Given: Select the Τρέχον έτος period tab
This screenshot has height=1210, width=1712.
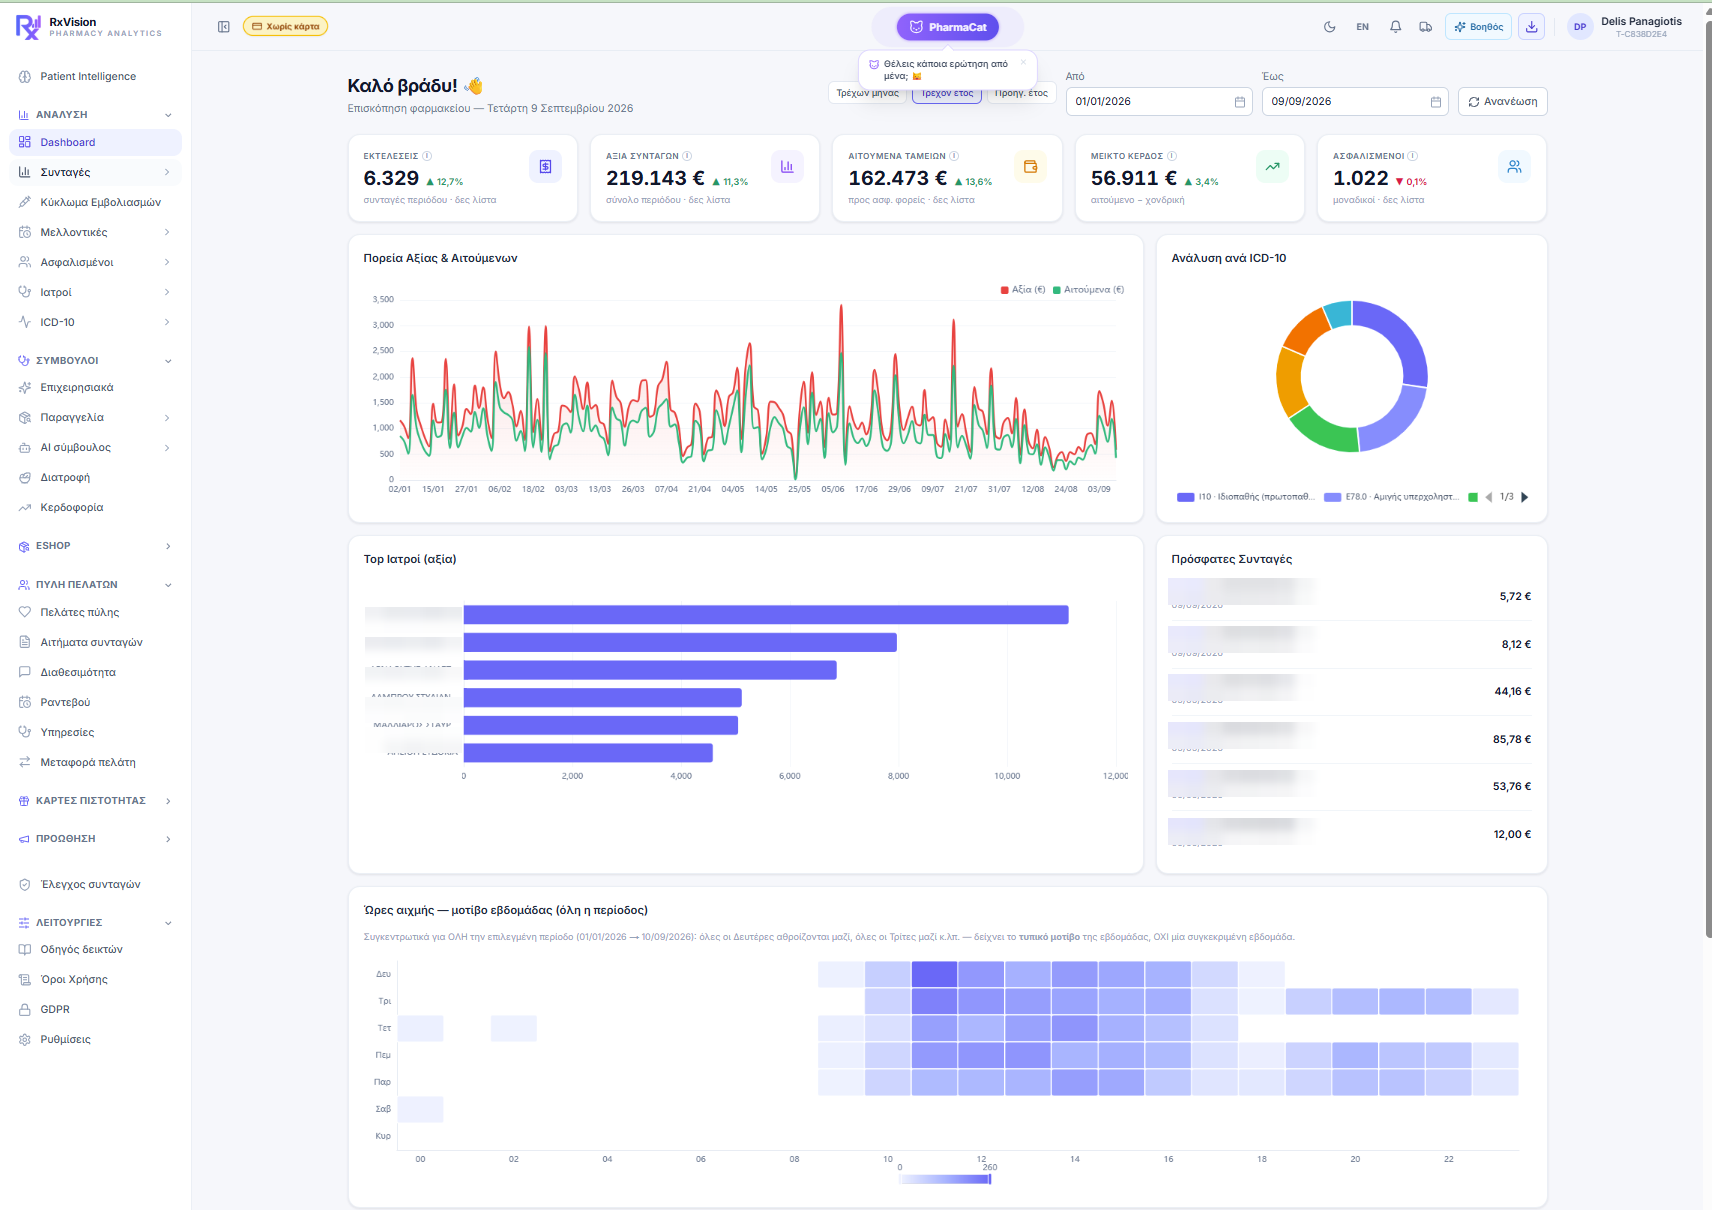Looking at the screenshot, I should (947, 94).
